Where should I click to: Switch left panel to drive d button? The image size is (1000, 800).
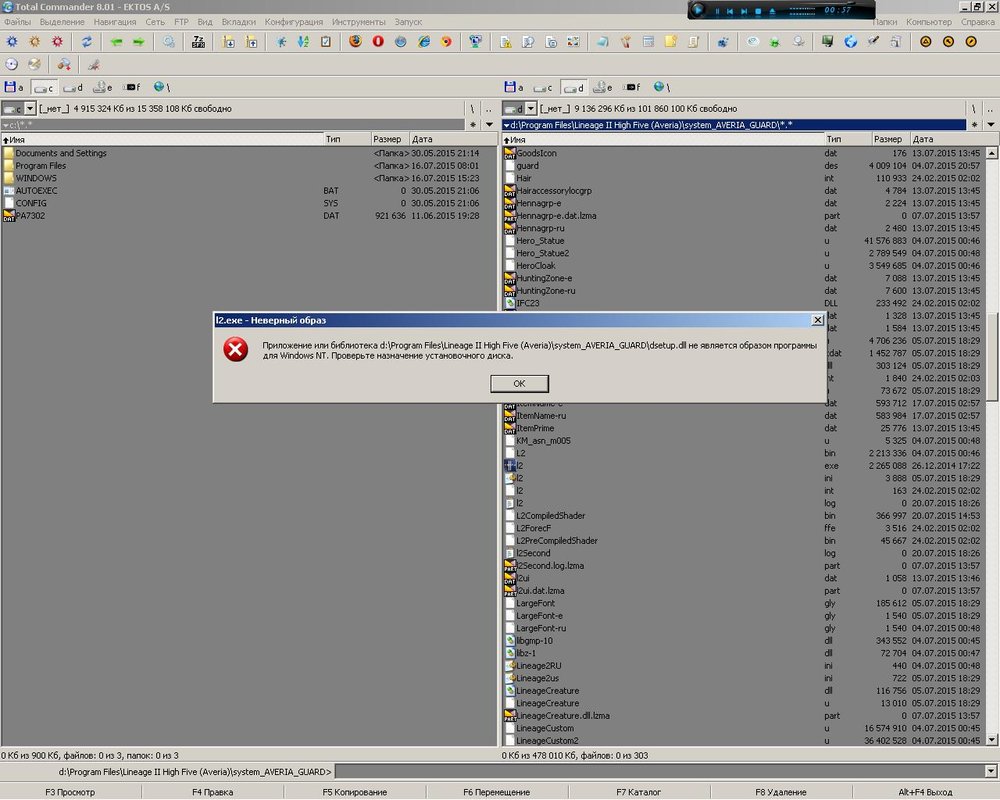(73, 87)
